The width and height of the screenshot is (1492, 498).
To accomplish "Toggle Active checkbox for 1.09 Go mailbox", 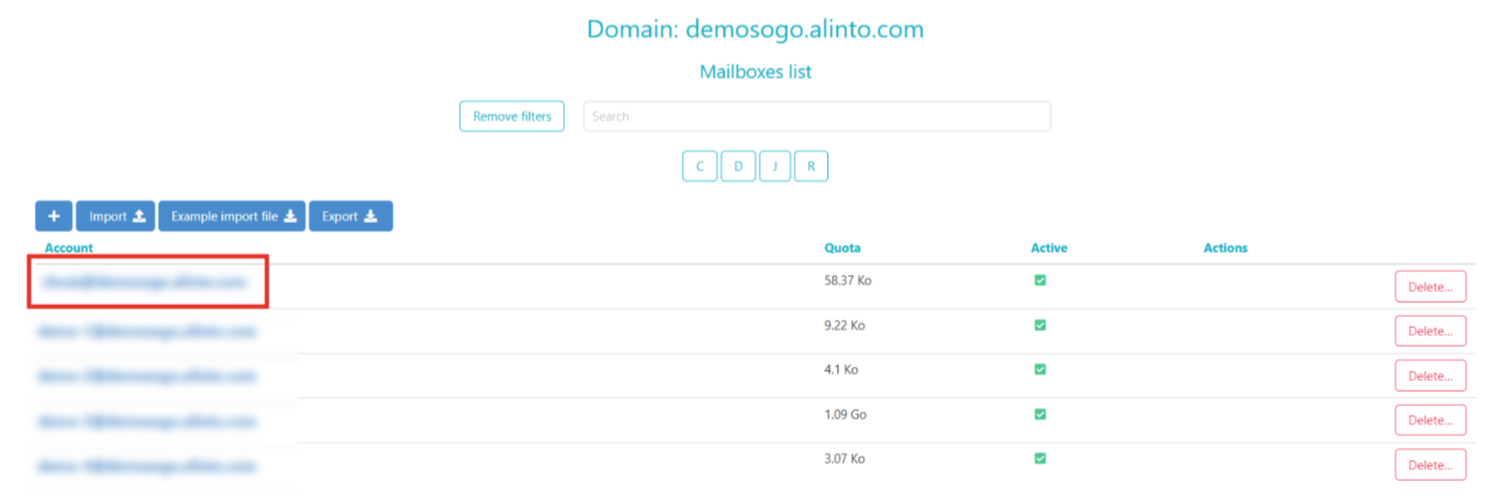I will coord(1040,414).
